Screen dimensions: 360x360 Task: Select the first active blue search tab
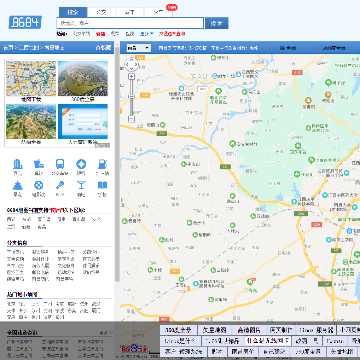(73, 12)
